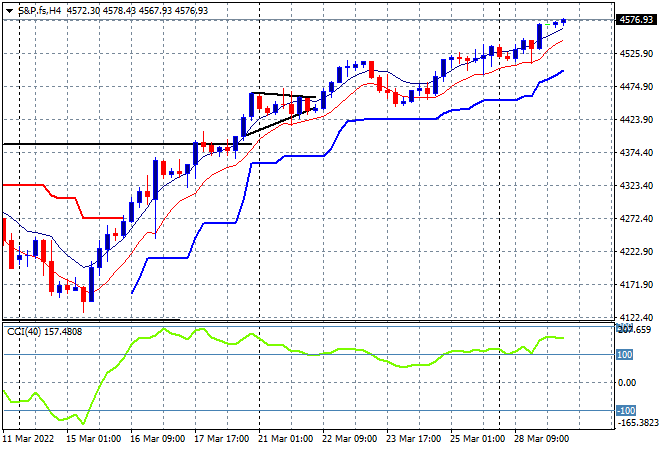
Task: Select the CCI(40) 157.4808 indicator label
Action: (x=45, y=332)
